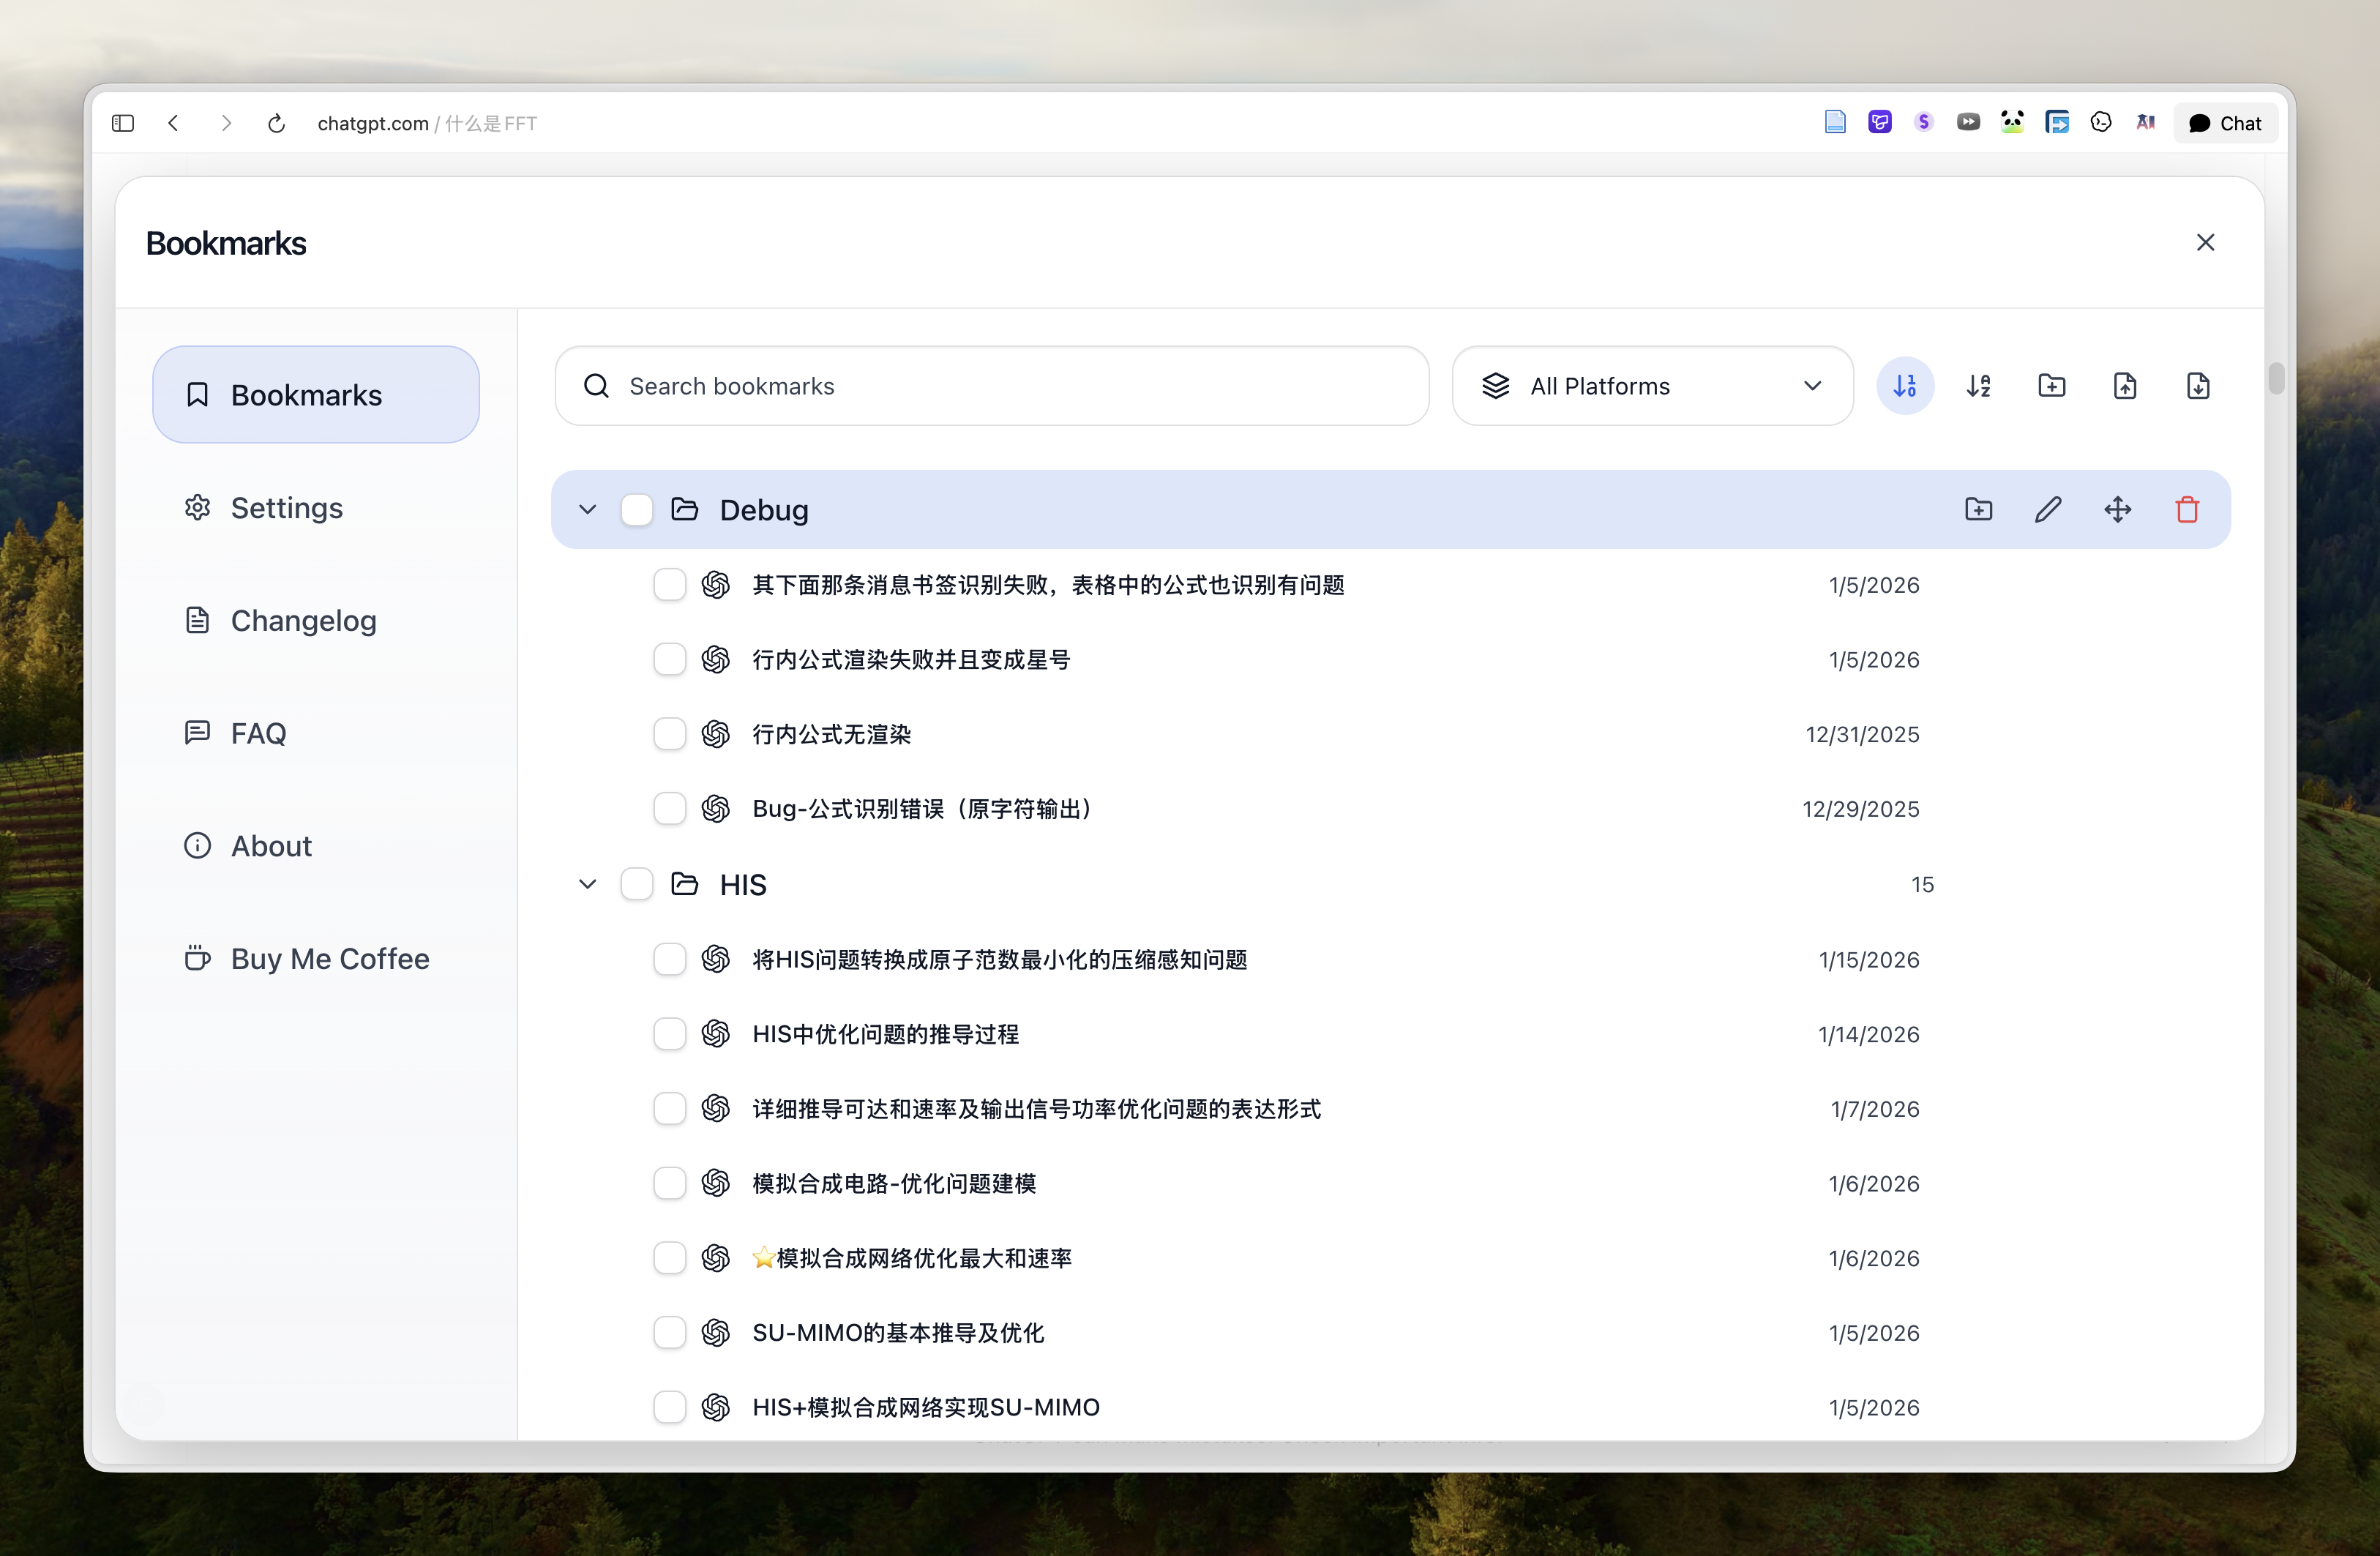Select checkbox for 模拟合成电路-优化问题建模
2380x1556 pixels.
tap(669, 1184)
